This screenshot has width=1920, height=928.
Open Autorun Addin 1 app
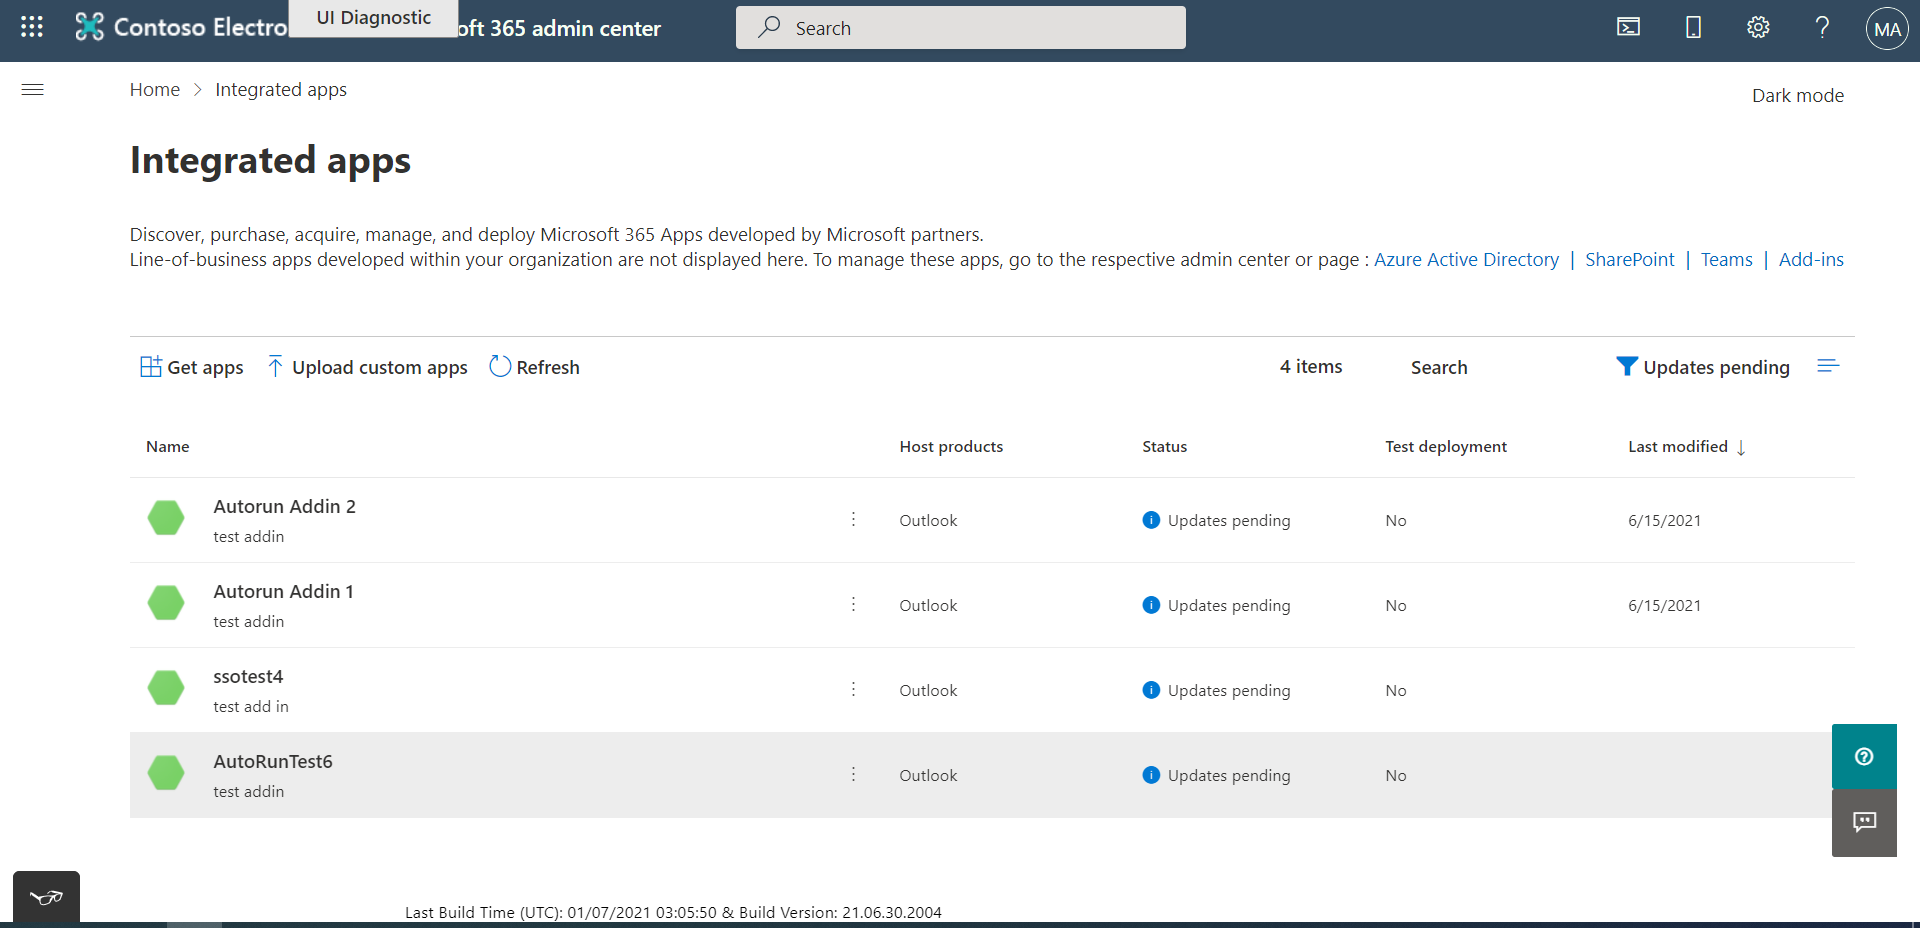tap(283, 592)
